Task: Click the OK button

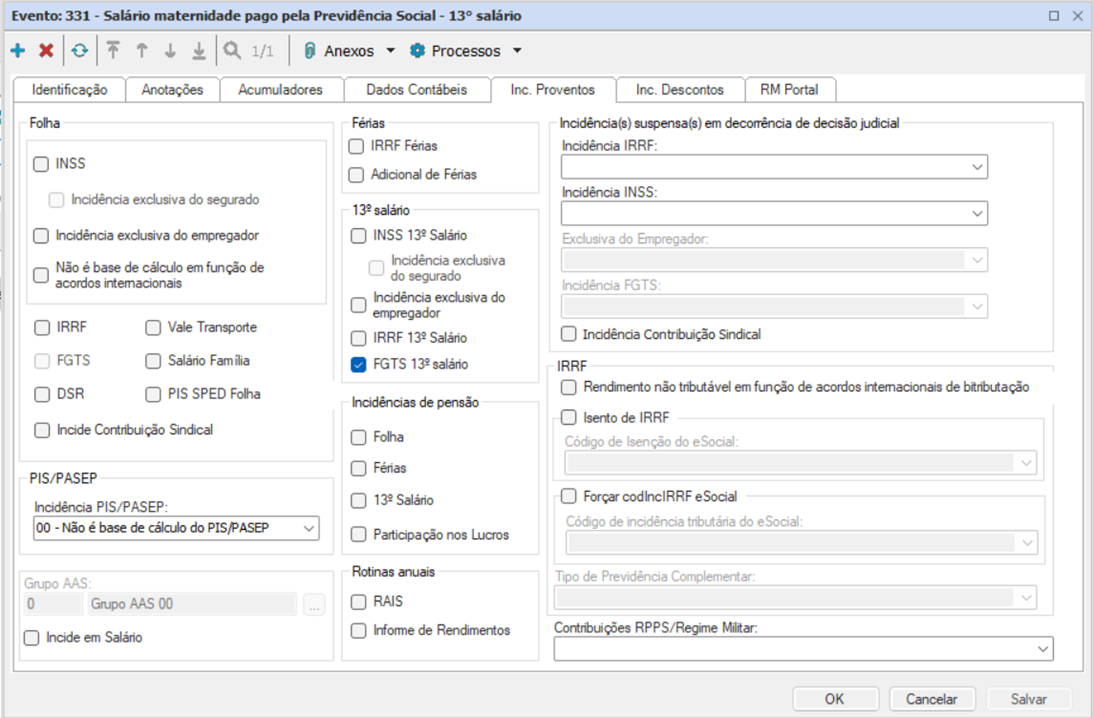Action: click(834, 699)
